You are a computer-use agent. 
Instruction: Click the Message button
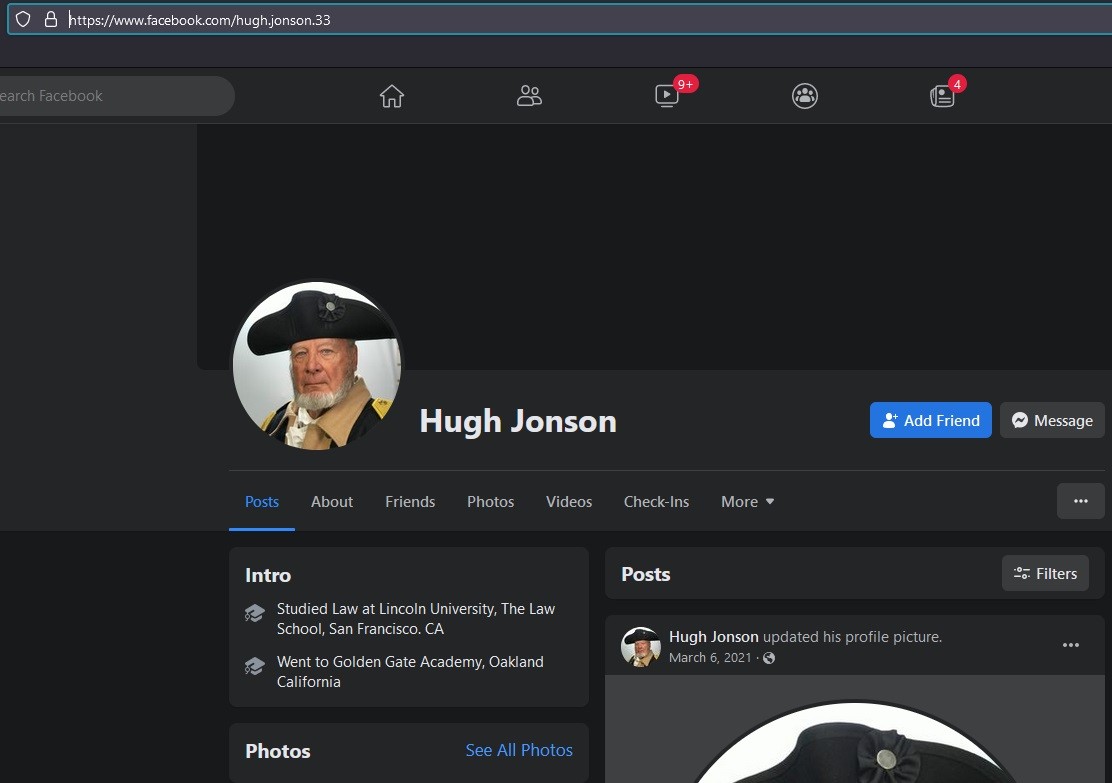(1051, 420)
